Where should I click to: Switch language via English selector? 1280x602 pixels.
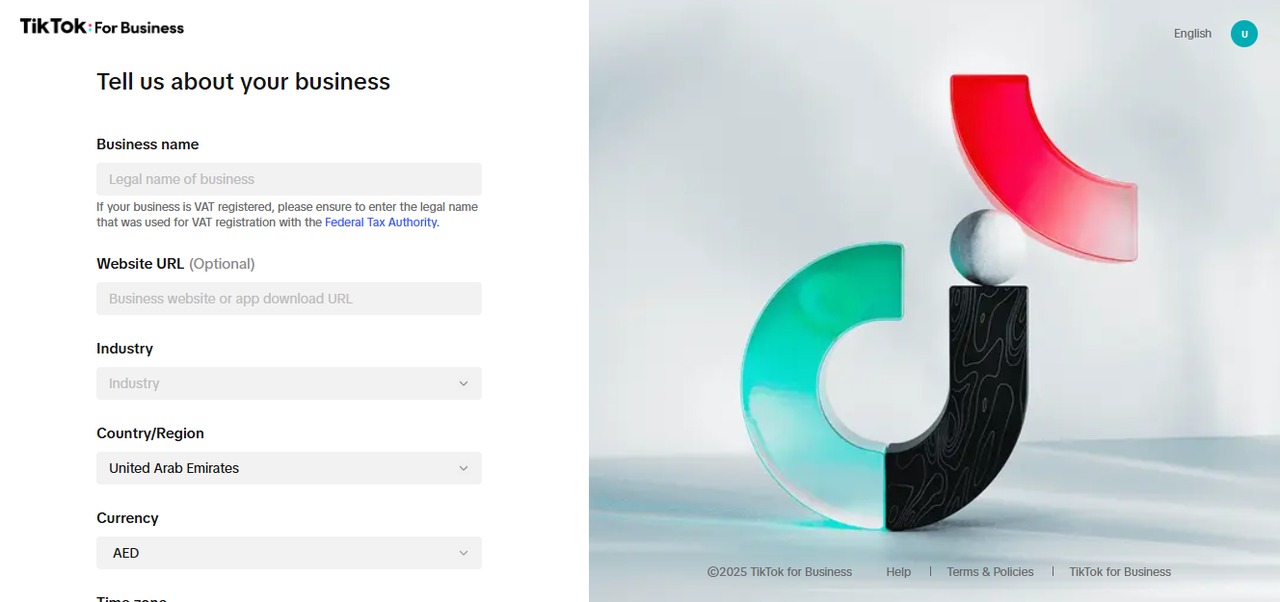click(1192, 34)
